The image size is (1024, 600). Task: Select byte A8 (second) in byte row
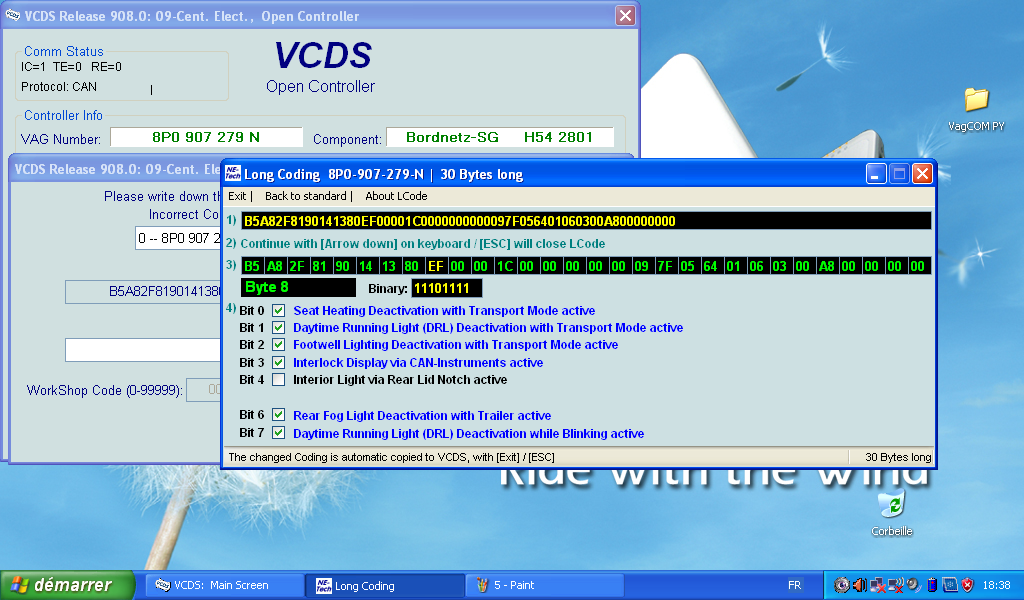point(274,266)
